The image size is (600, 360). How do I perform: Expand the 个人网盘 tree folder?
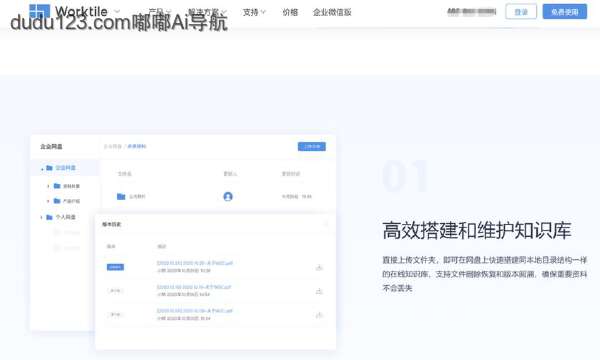(x=41, y=217)
